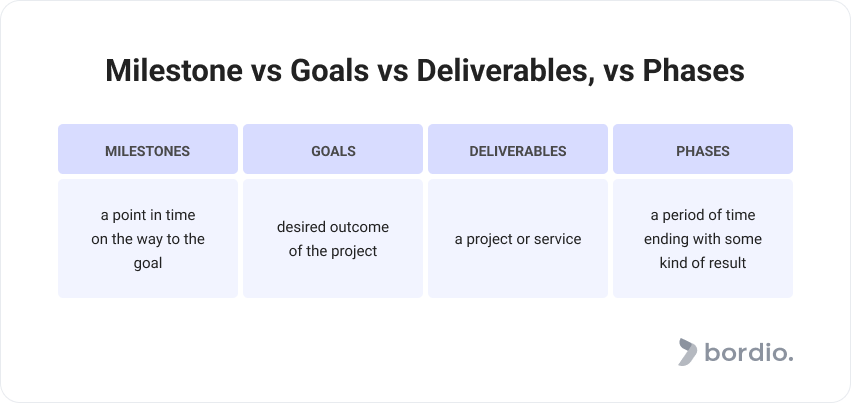
Task: Select the MILESTONES column header
Action: click(x=148, y=151)
